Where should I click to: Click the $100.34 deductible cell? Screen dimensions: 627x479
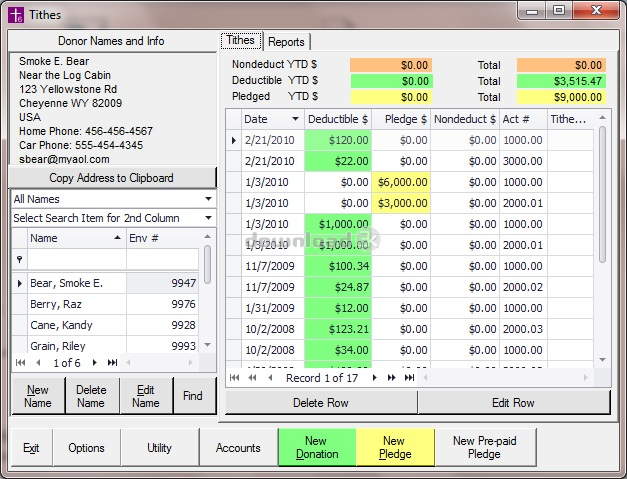(338, 266)
